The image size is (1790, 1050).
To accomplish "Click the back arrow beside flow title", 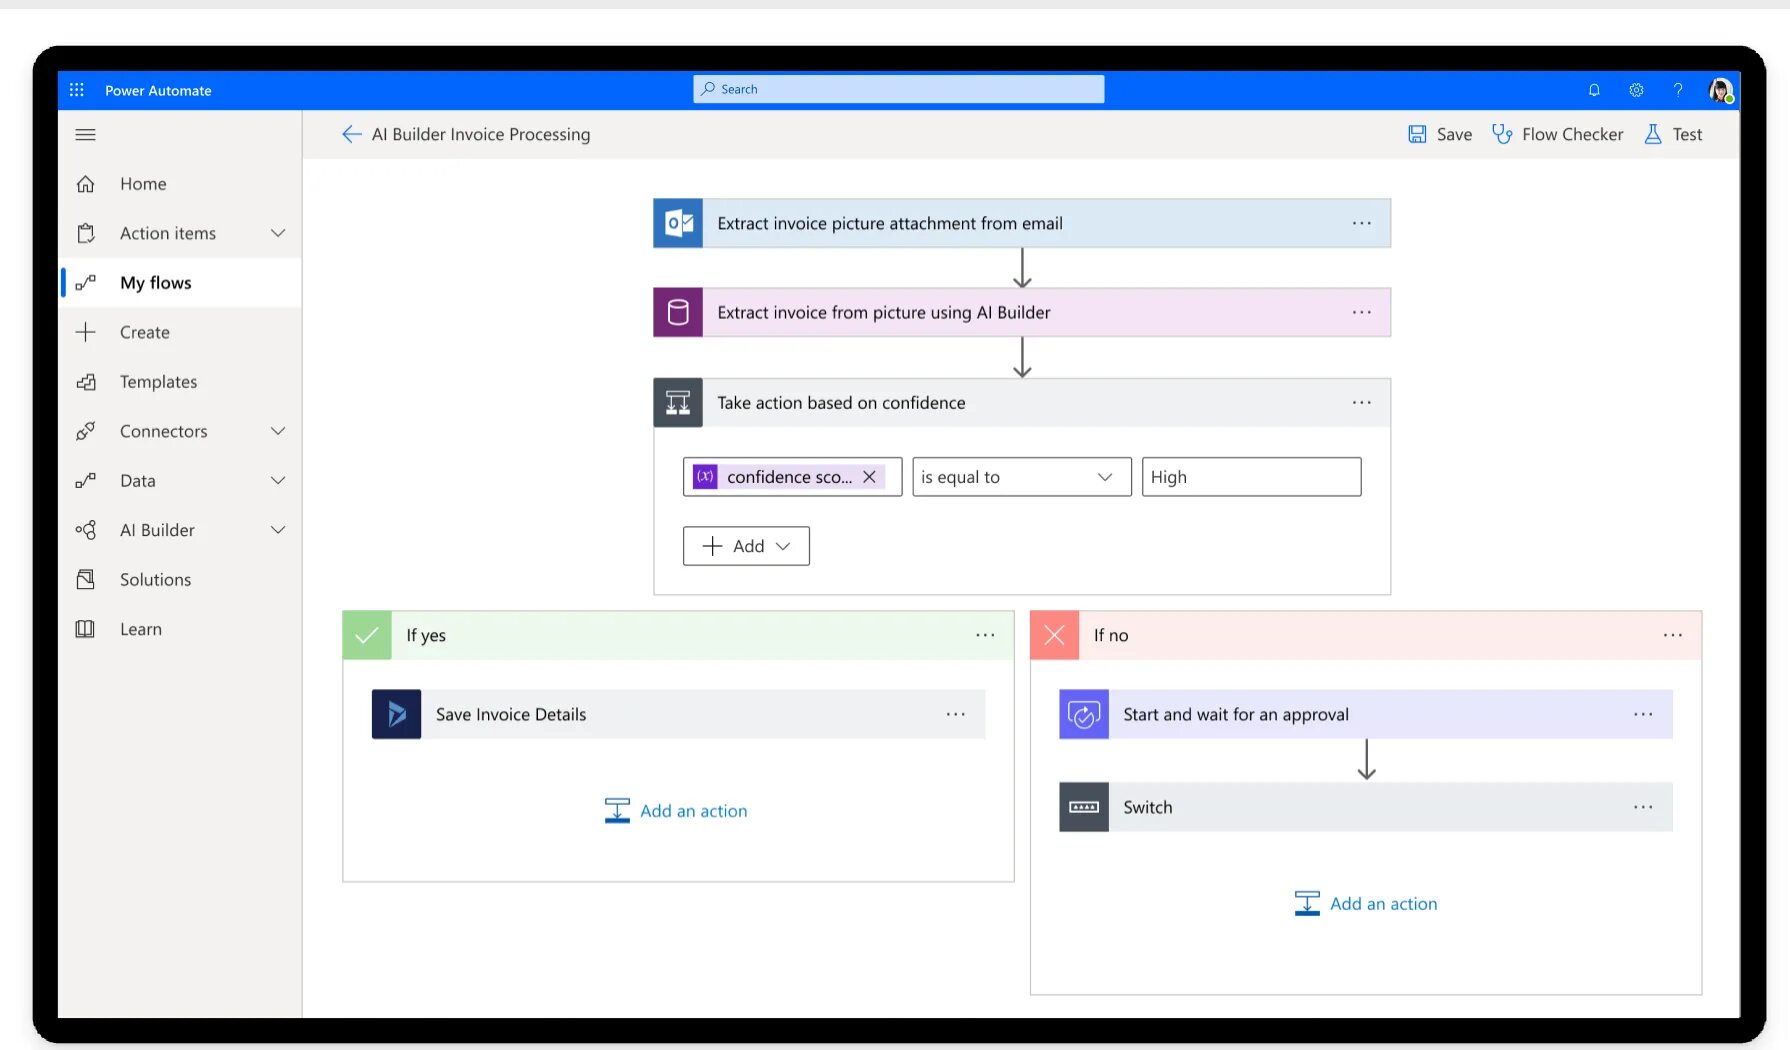I will [x=351, y=134].
